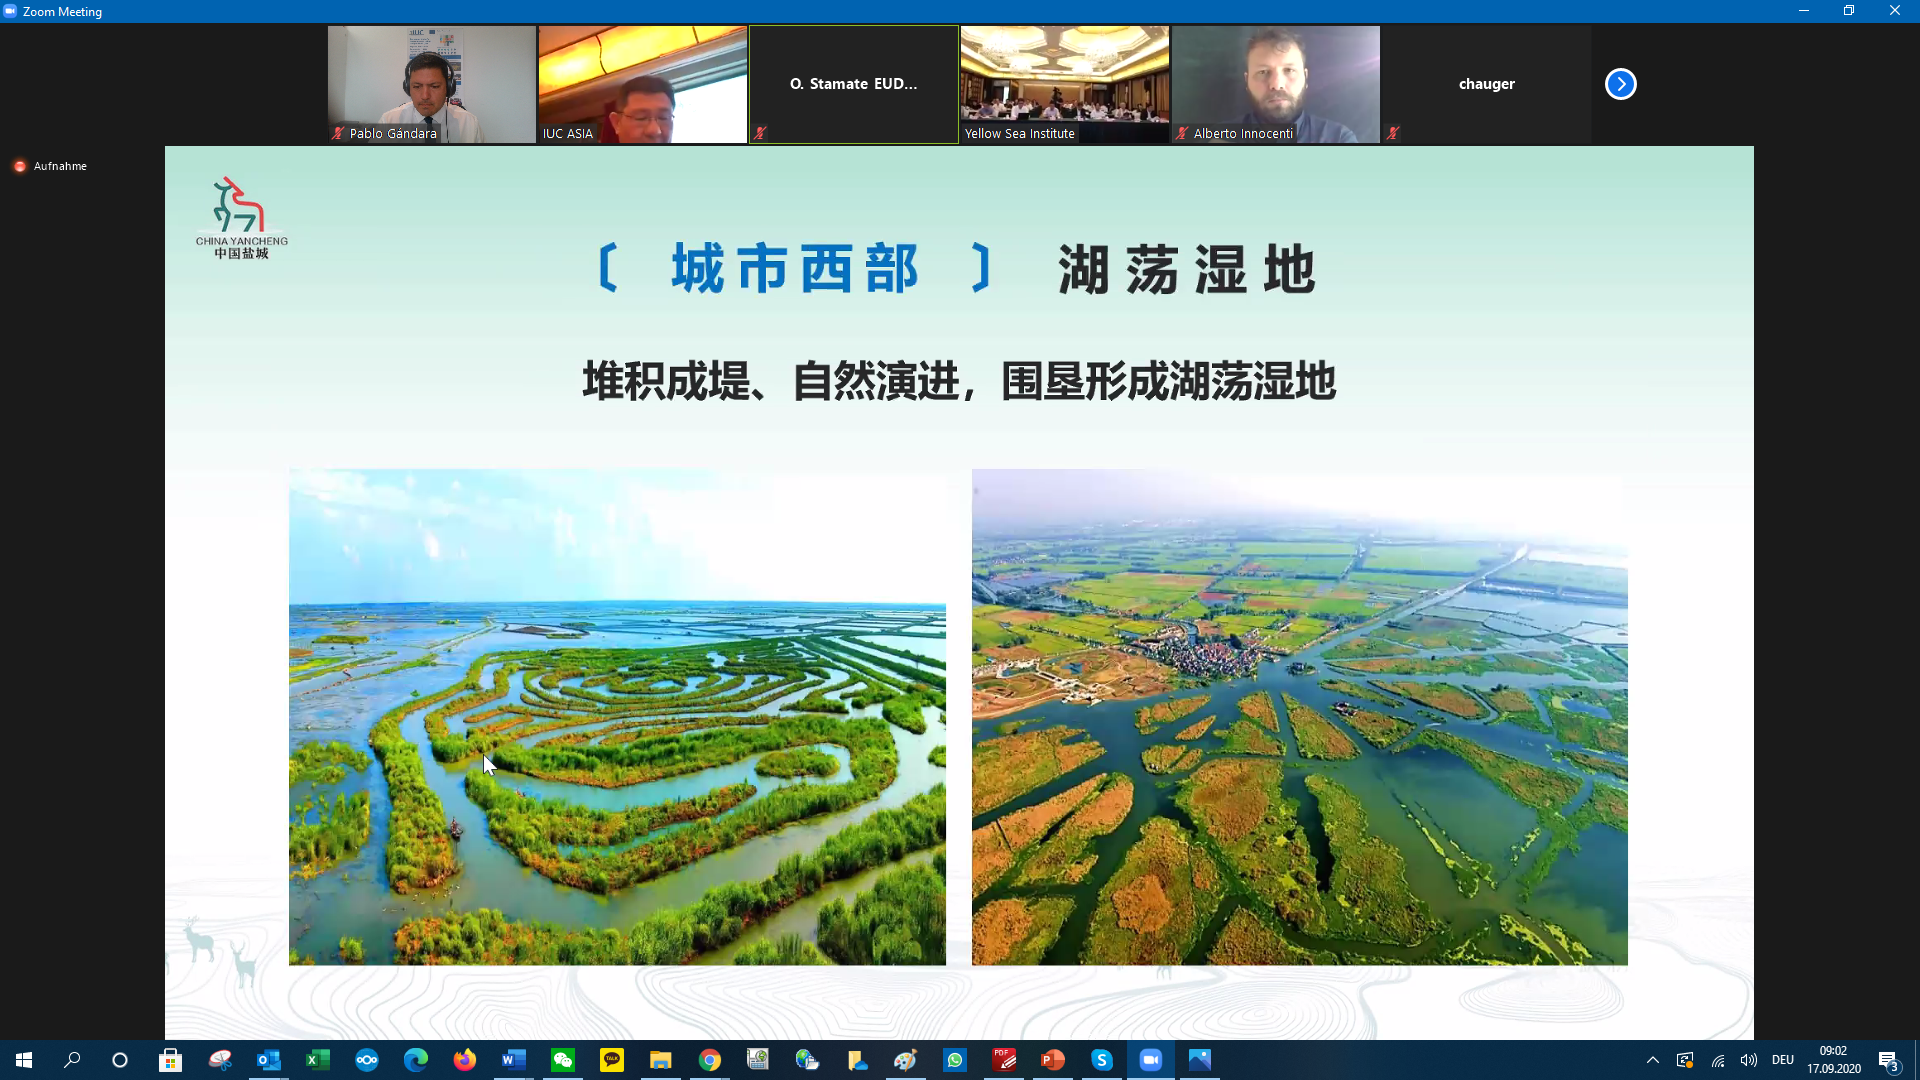Select the Yellow Sea Institute video tile
Viewport: 1920px width, 1080px height.
tap(1064, 84)
